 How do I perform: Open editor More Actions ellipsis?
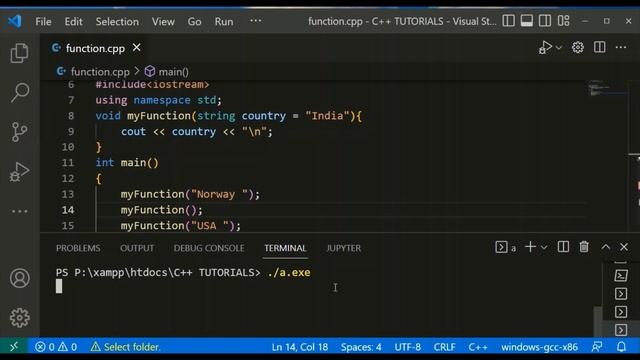[x=621, y=47]
